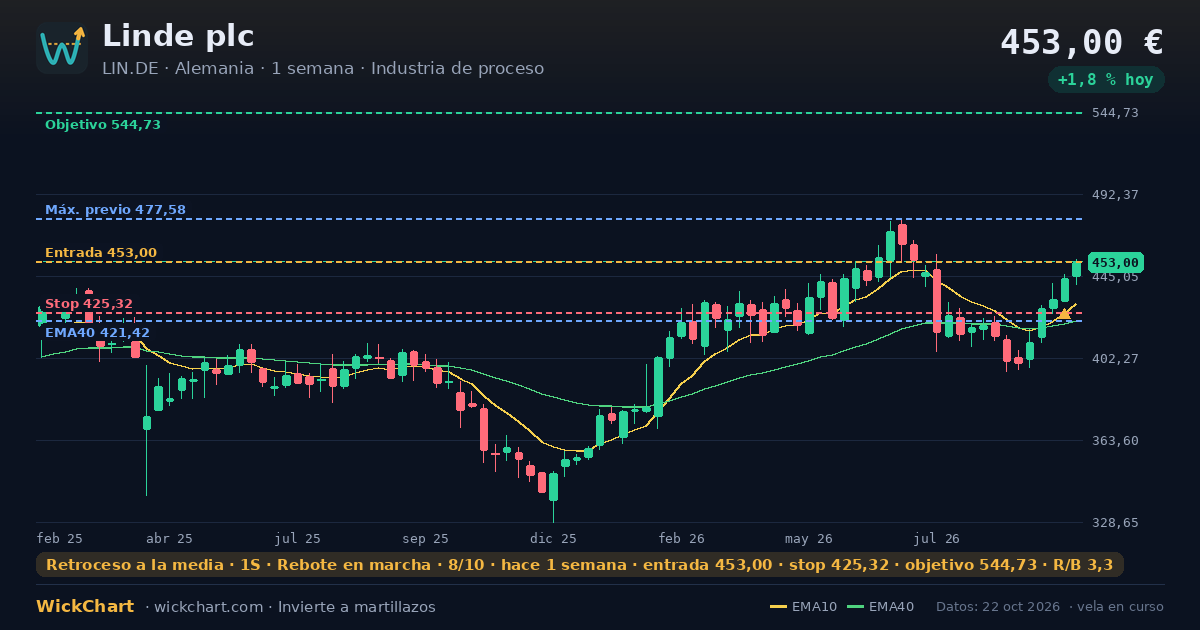
Task: Click the Objetivo 544,73 label
Action: click(x=103, y=125)
